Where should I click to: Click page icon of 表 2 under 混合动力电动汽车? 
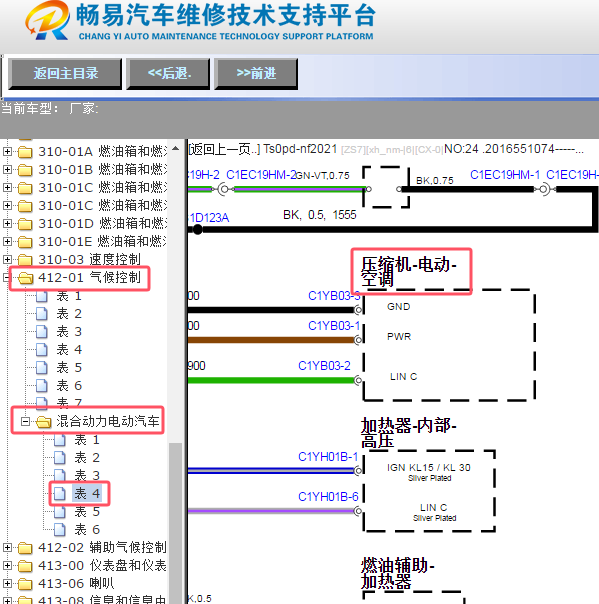click(x=60, y=458)
